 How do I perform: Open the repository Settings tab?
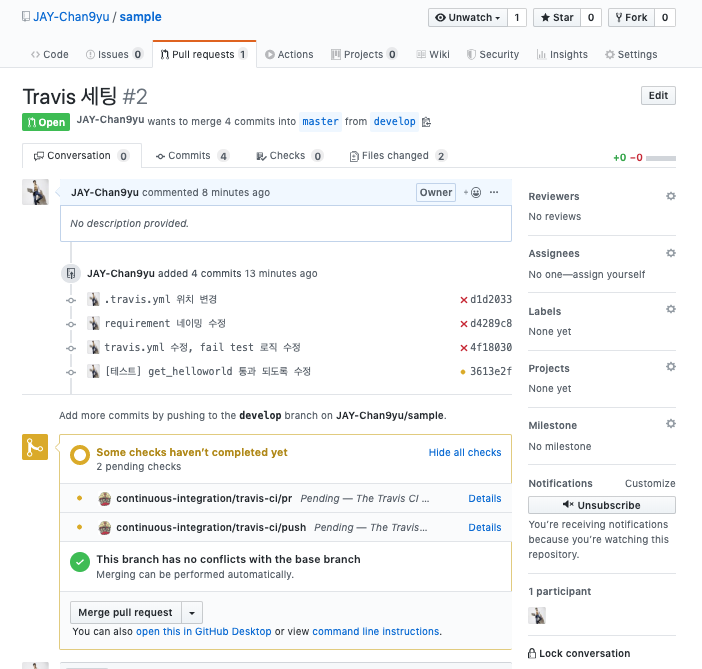[x=631, y=55]
